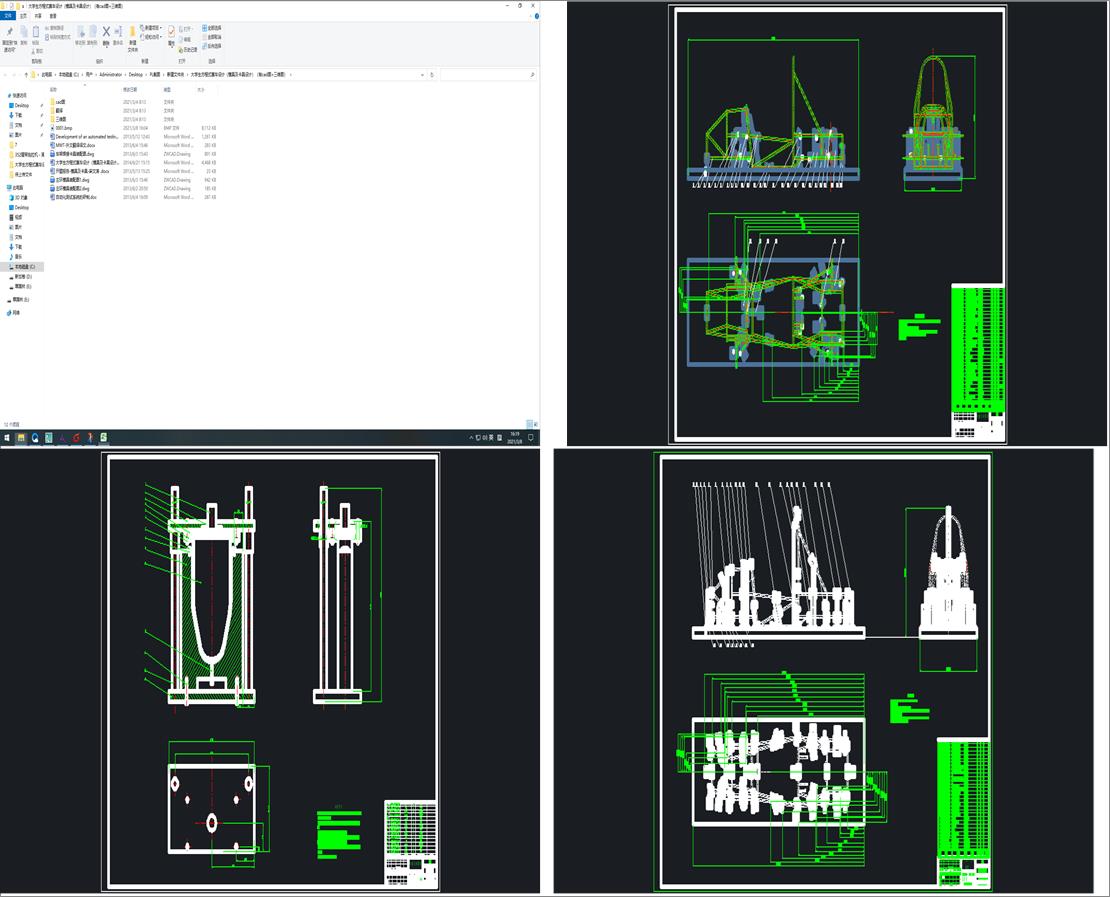The height and width of the screenshot is (897, 1110).
Task: Click Copy path in the clipboard group
Action: [55, 28]
